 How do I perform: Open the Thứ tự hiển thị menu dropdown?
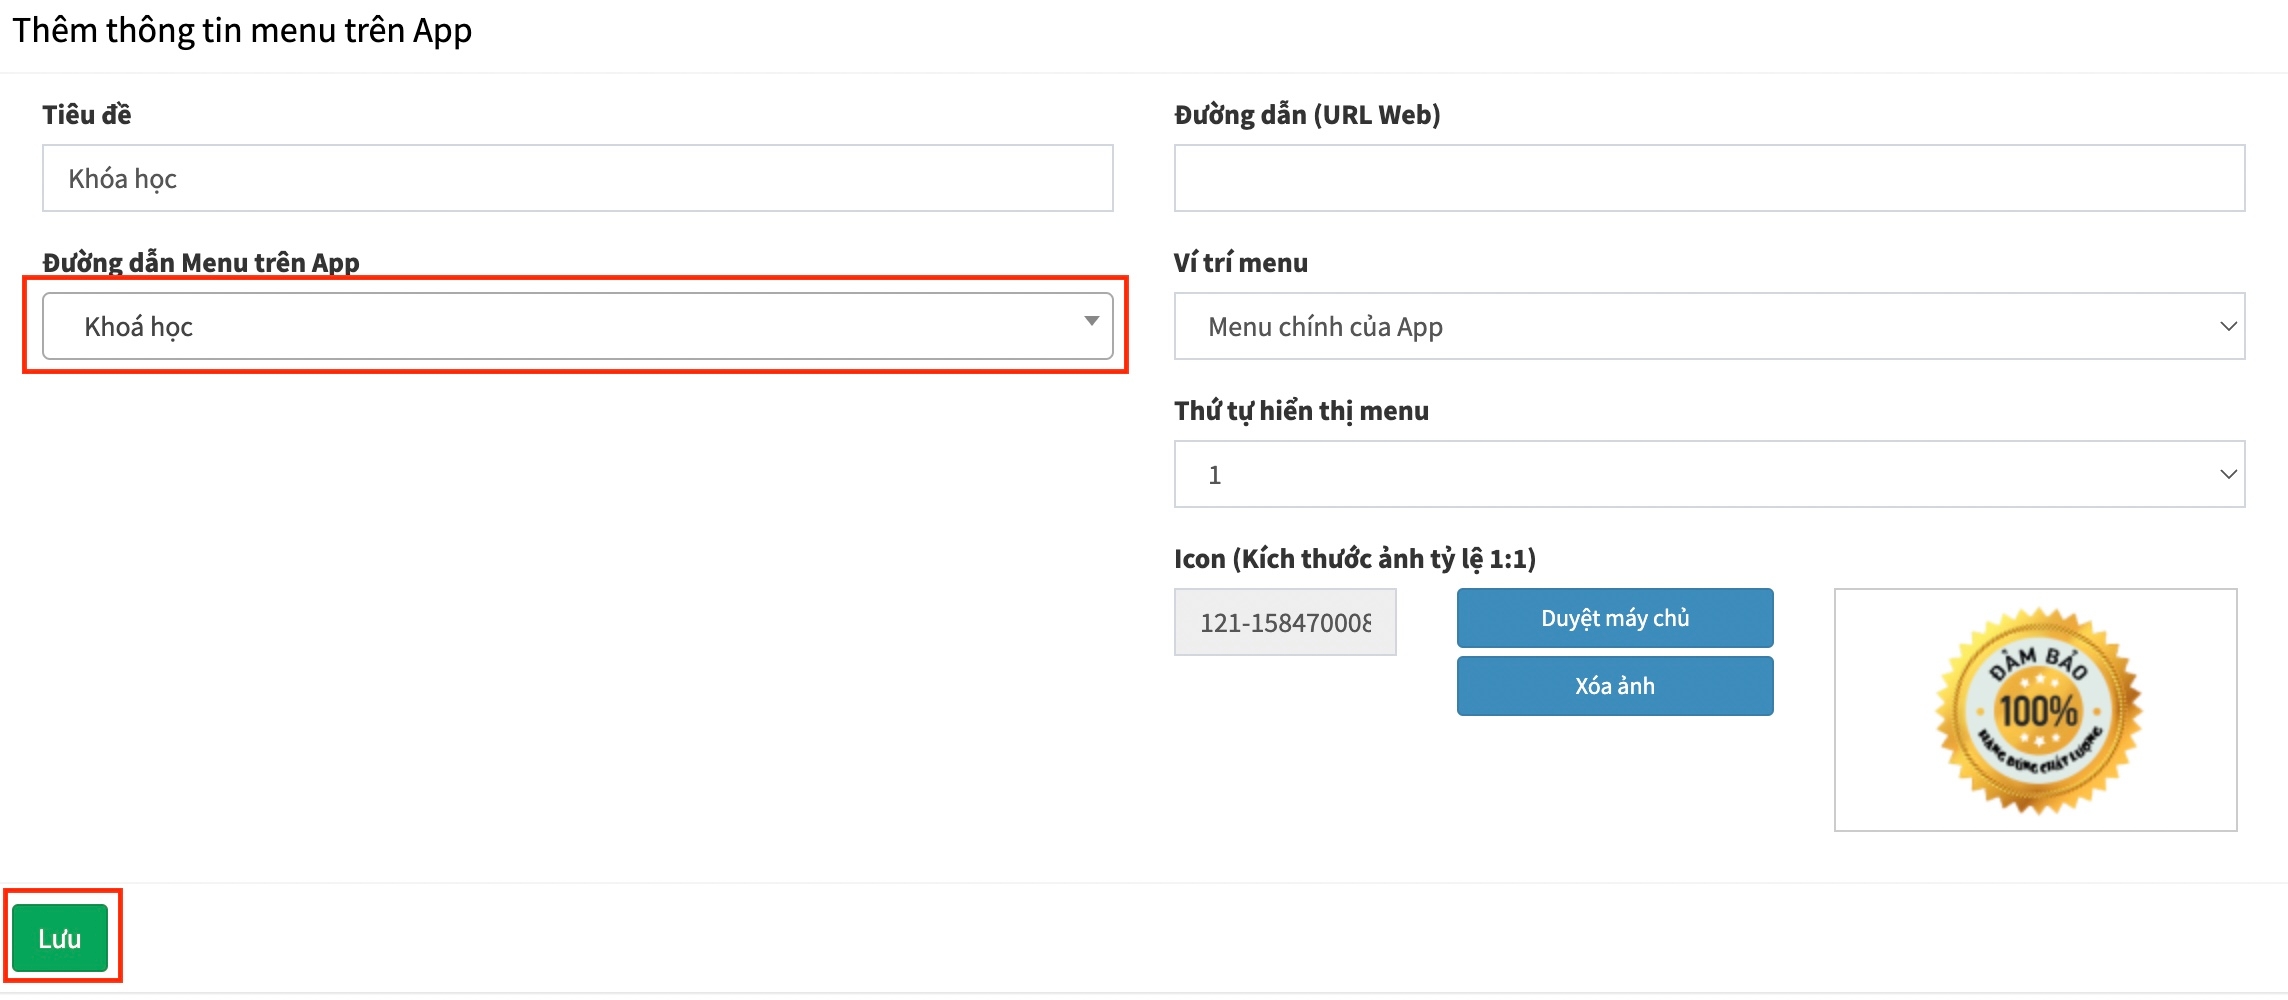point(1708,474)
